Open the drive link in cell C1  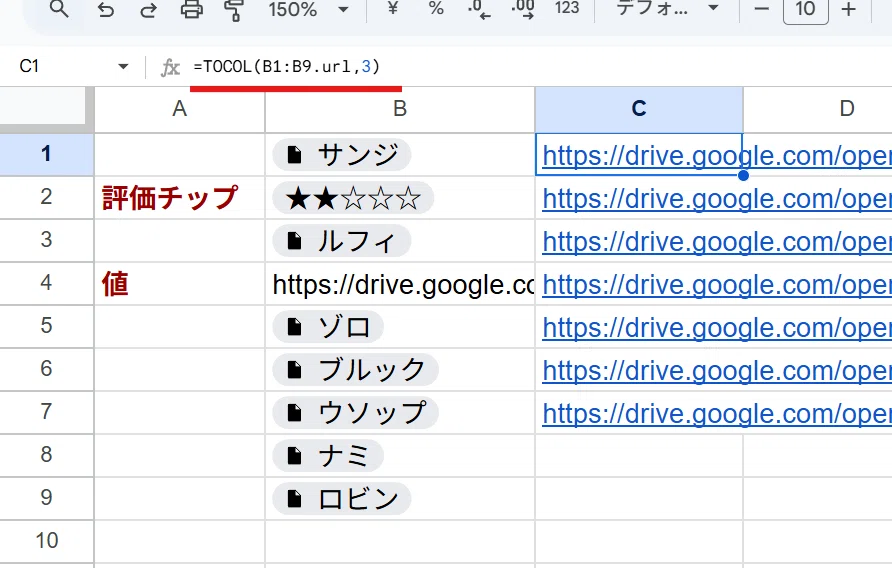pos(717,155)
